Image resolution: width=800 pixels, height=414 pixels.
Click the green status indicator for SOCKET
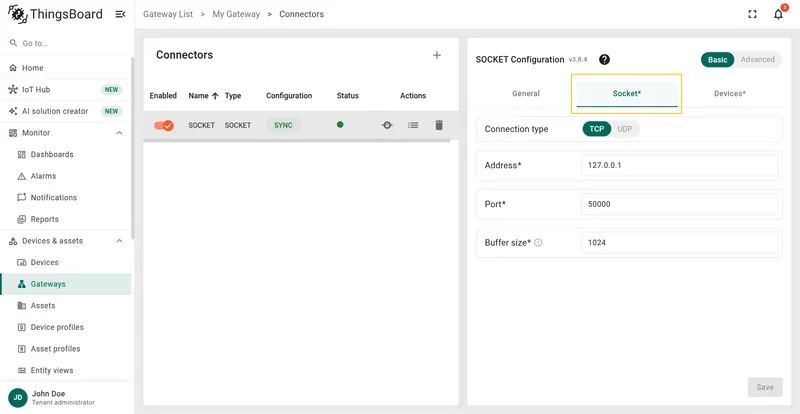click(x=340, y=125)
